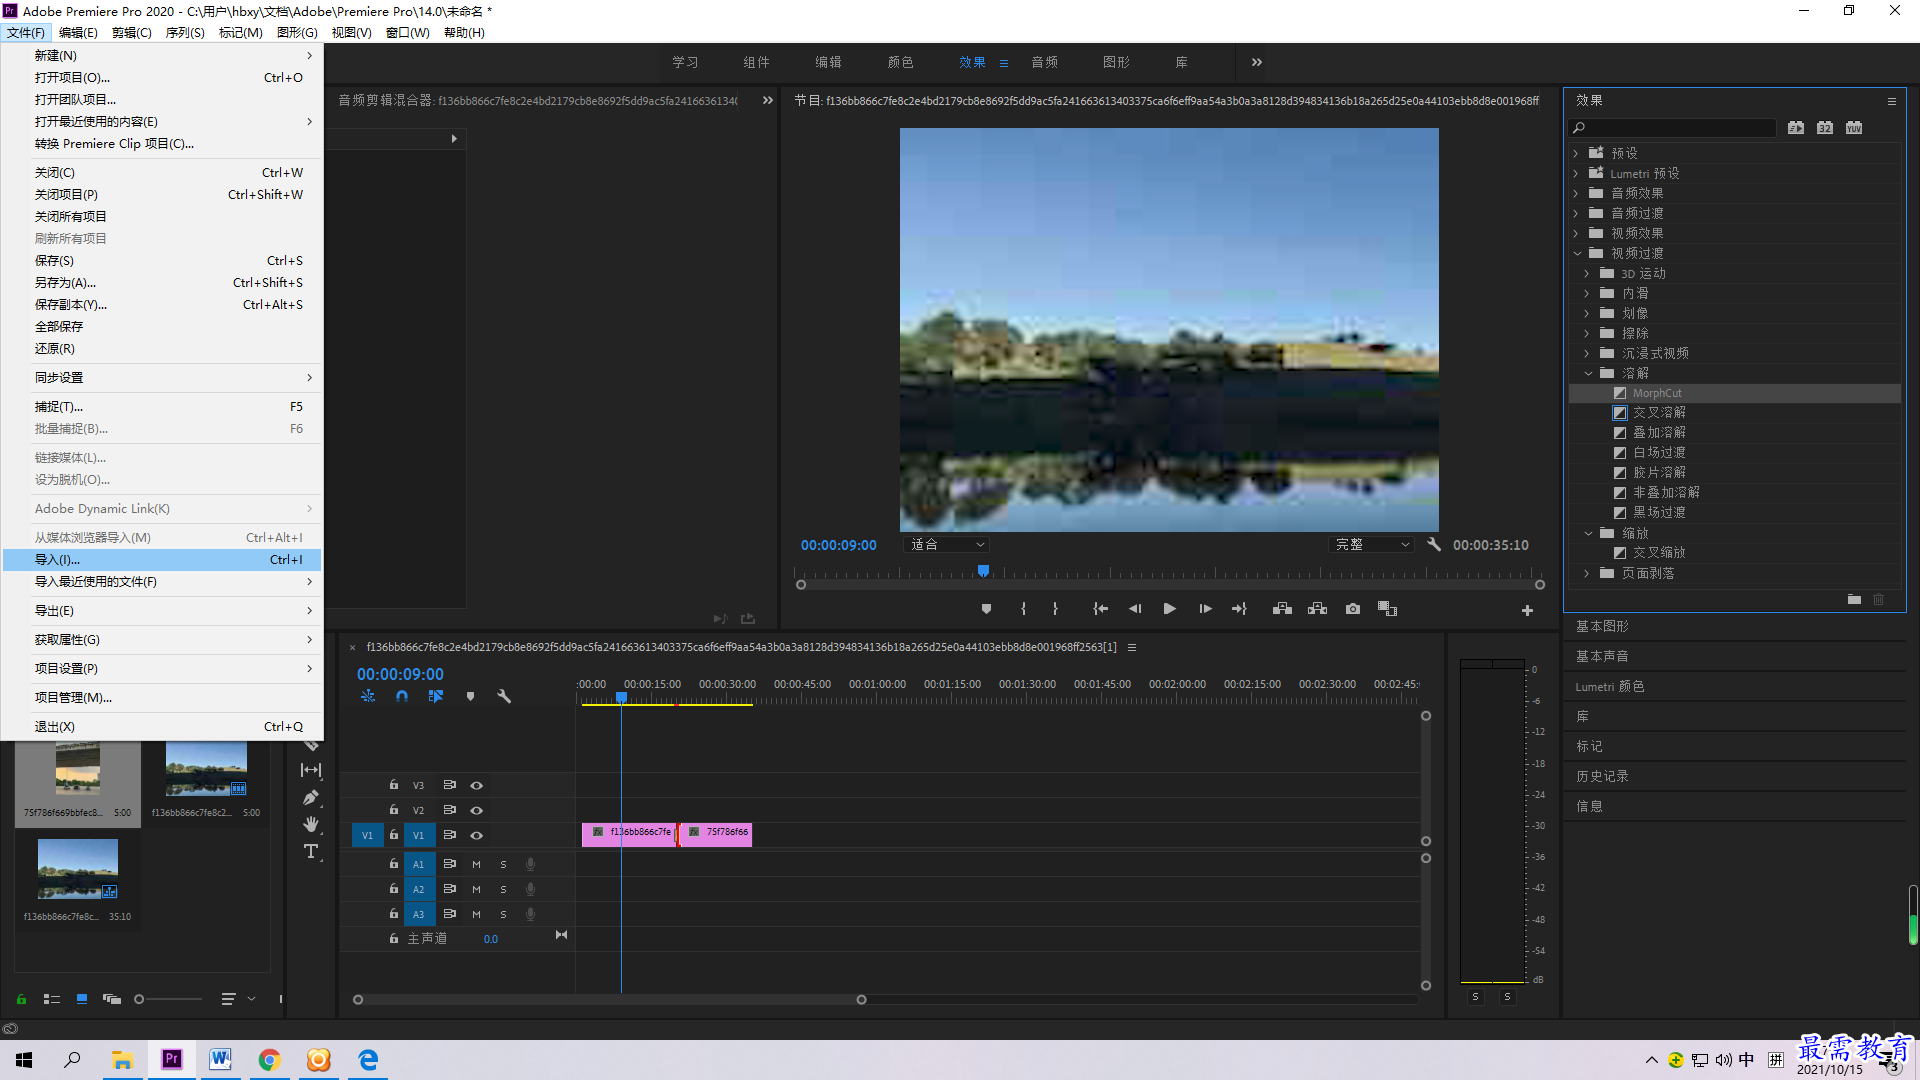This screenshot has width=1920, height=1080.
Task: Open the 历史记录 panel
Action: 1602,776
